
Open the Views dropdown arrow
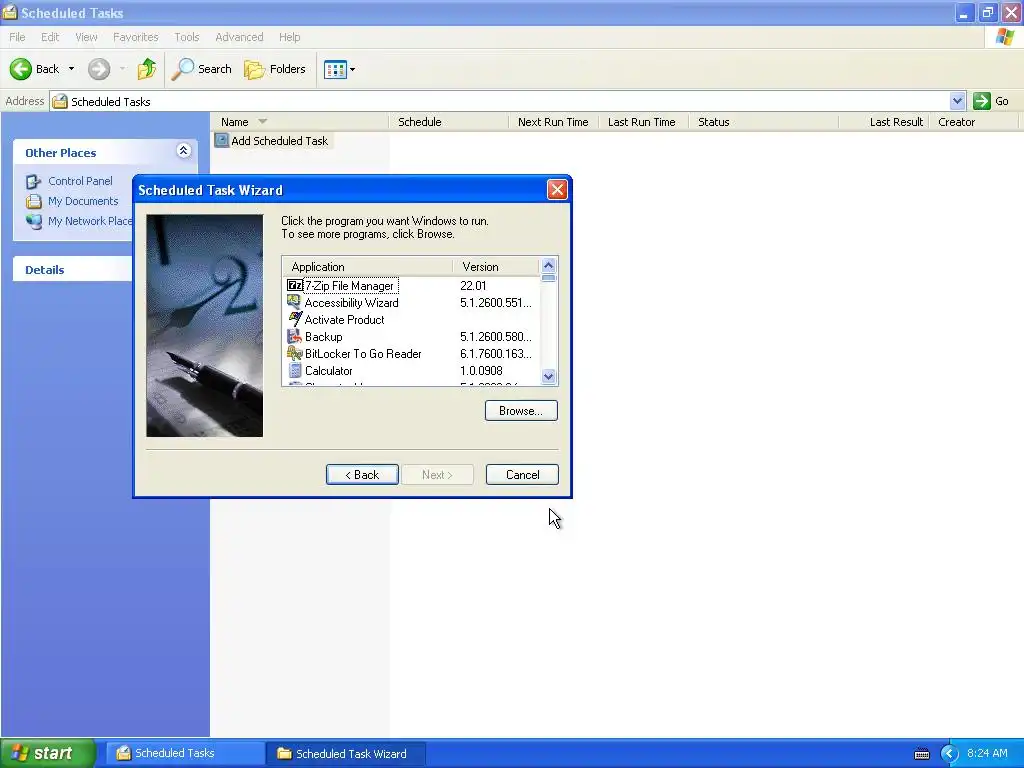coord(353,69)
